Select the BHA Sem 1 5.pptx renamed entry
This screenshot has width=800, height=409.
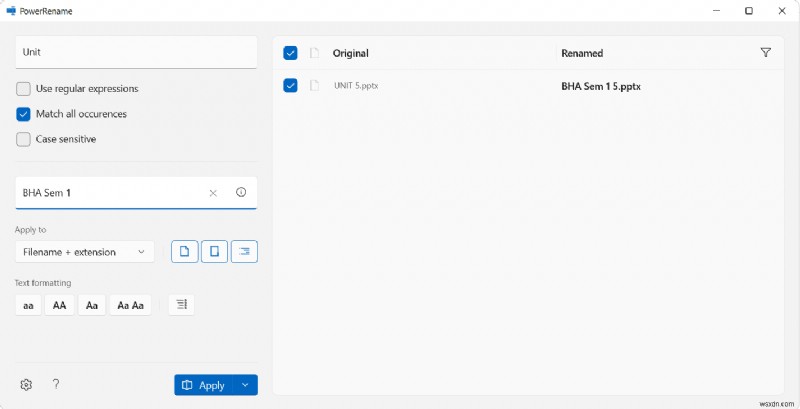pyautogui.click(x=601, y=86)
